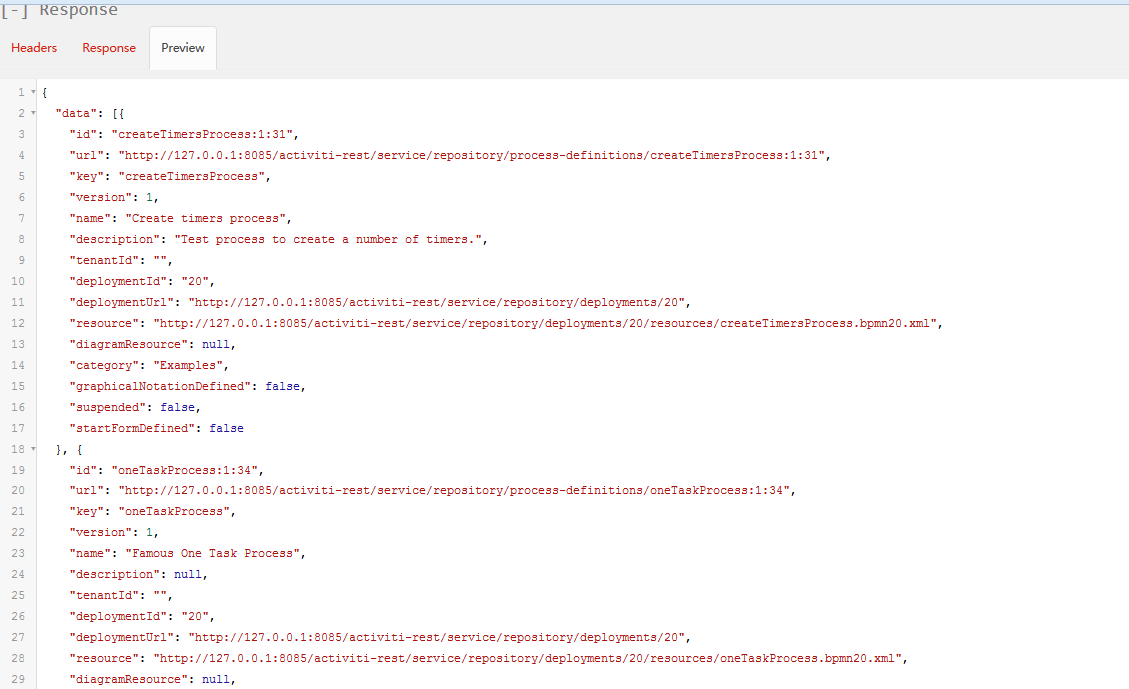Click the process-definitions URL ending createTimersProcess:1:31

[x=472, y=155]
